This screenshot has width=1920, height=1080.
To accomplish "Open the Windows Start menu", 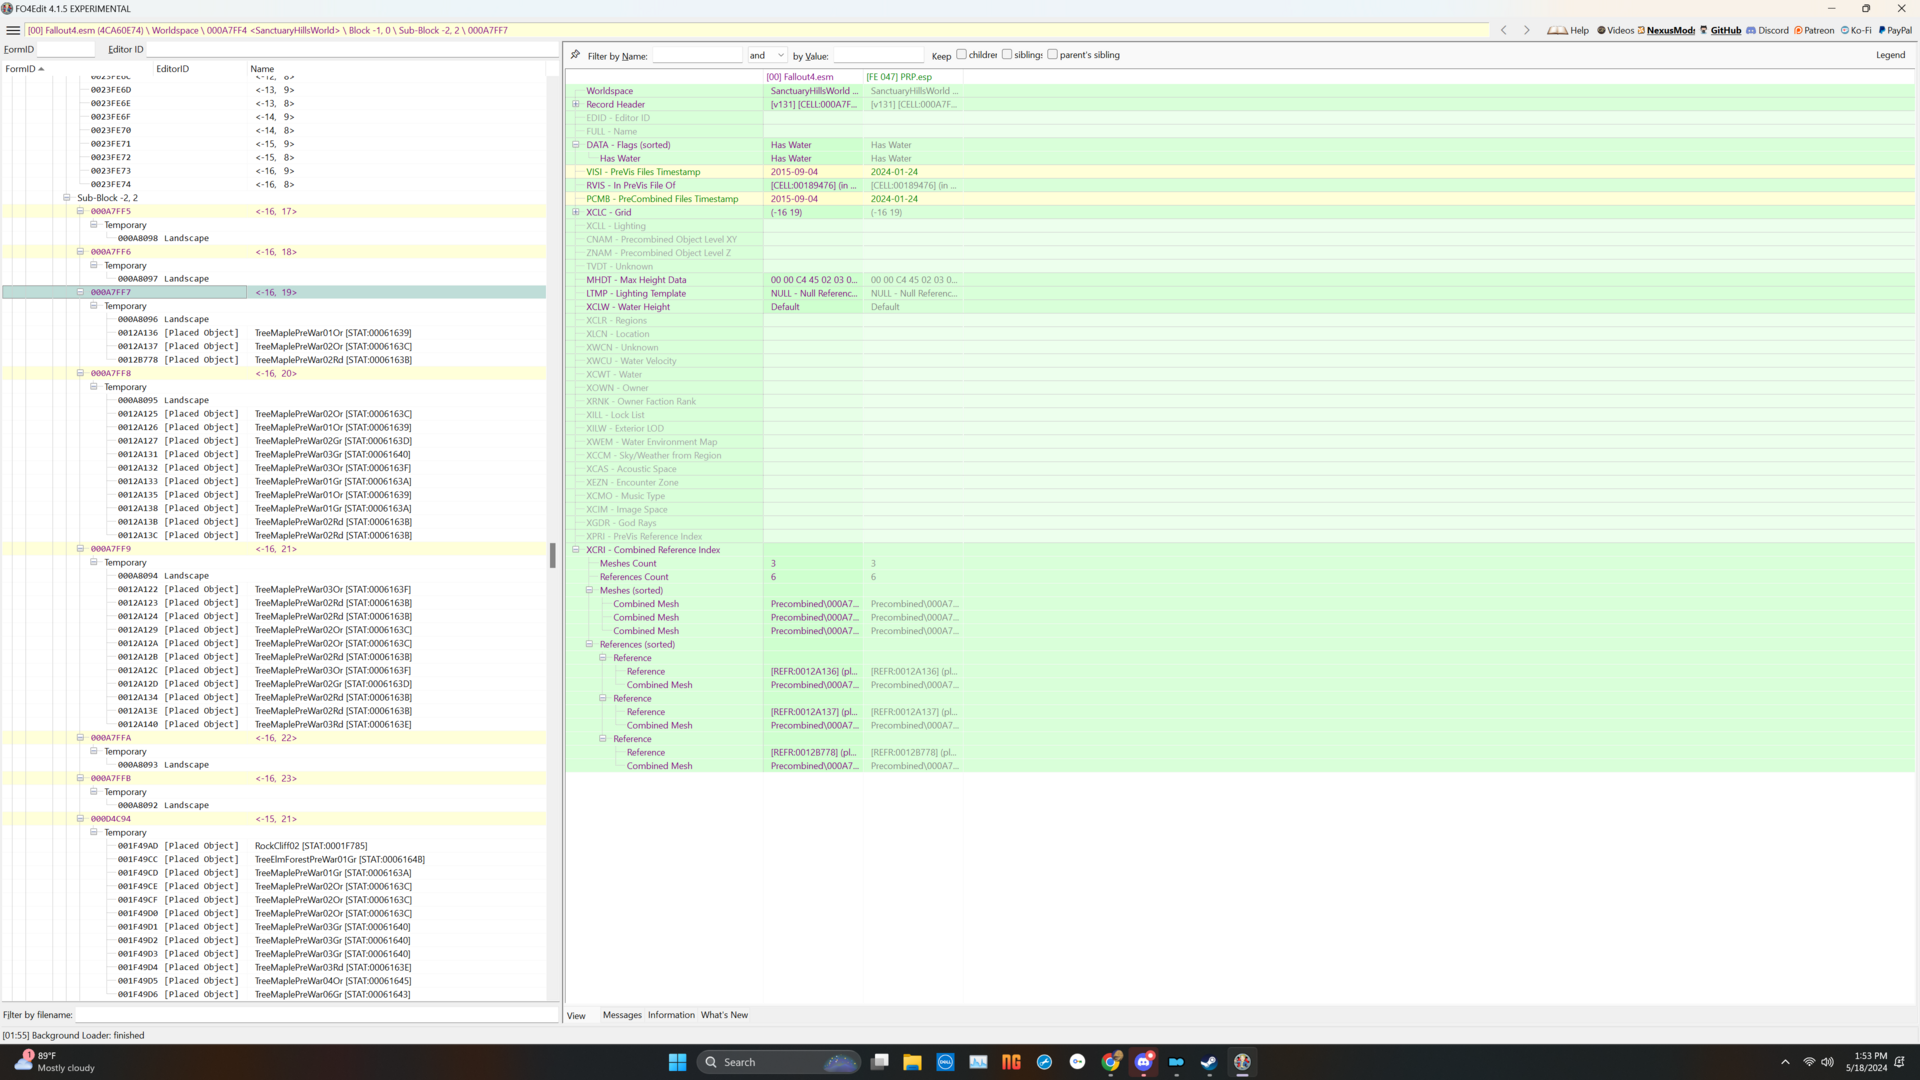I will point(677,1062).
